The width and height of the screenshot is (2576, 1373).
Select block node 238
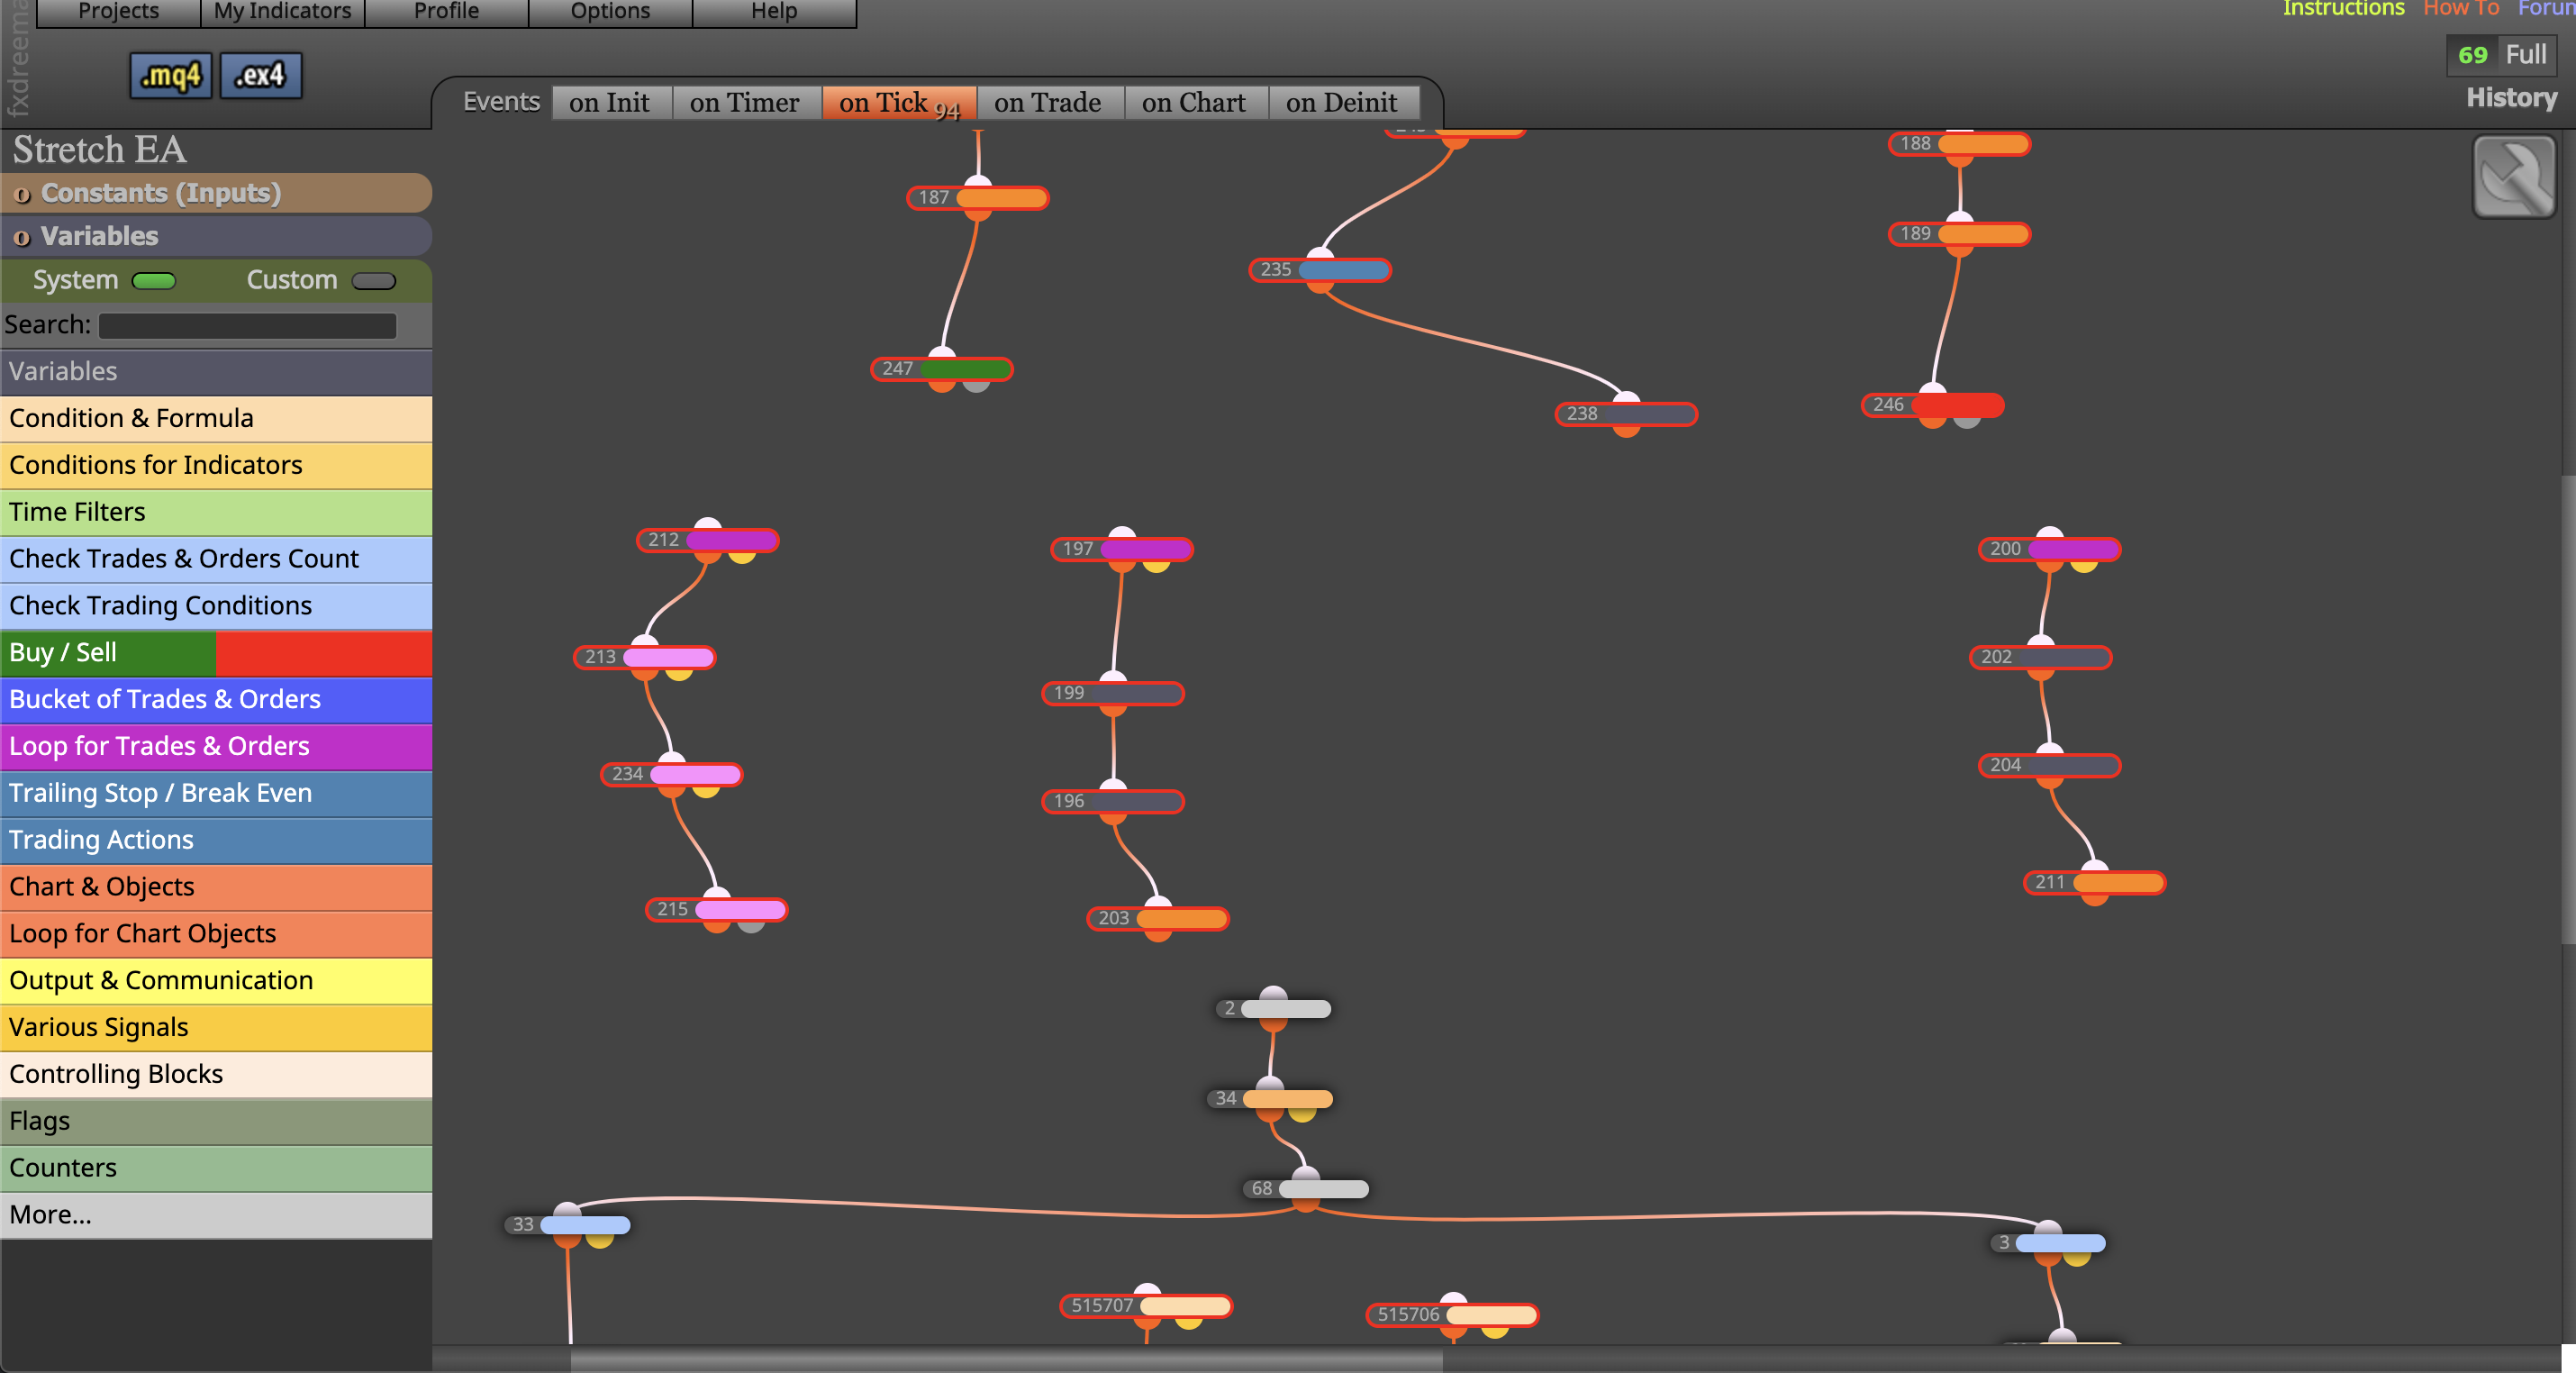[x=1626, y=414]
